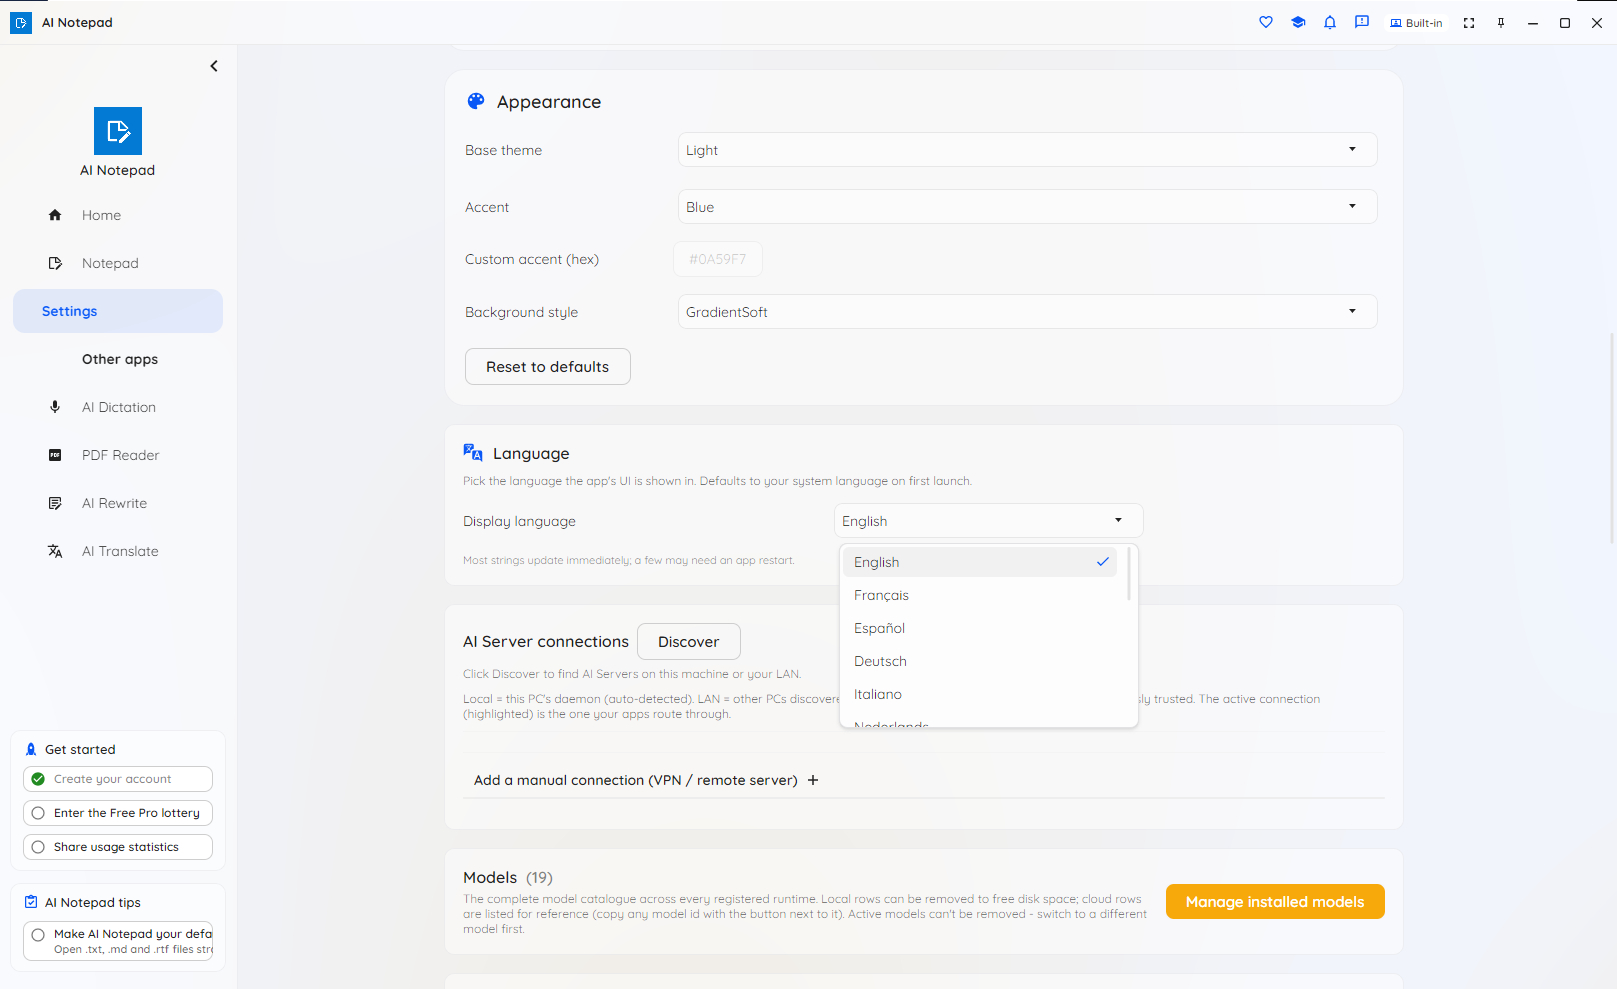
Task: Click the Other apps heading
Action: coord(120,359)
